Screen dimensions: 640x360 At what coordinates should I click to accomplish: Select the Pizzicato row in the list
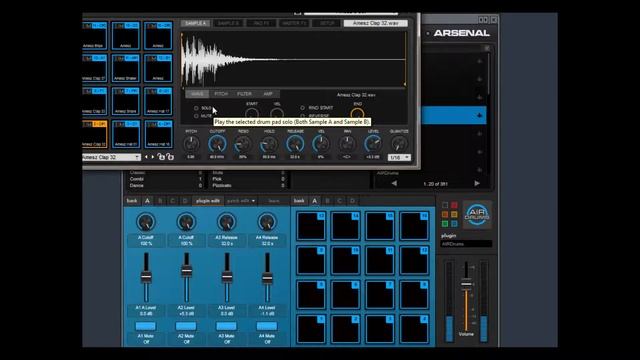point(249,186)
